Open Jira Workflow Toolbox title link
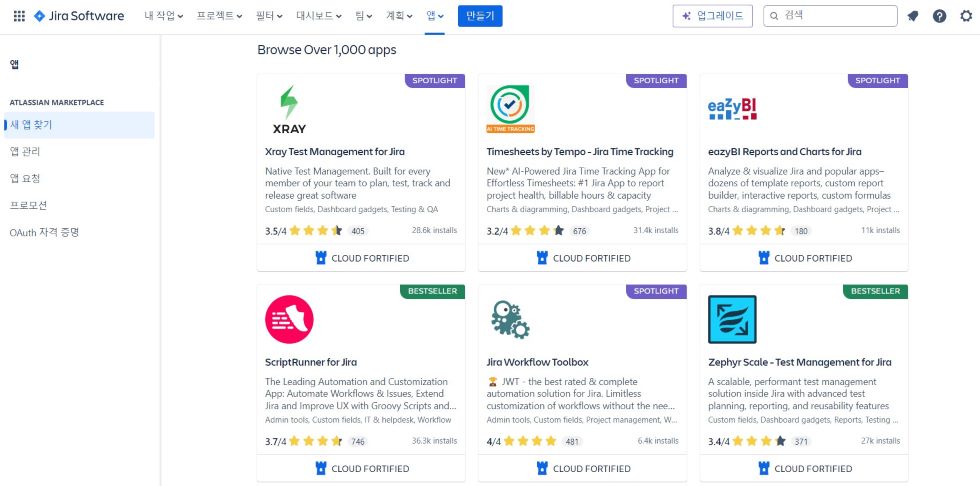The height and width of the screenshot is (486, 980). (x=538, y=362)
